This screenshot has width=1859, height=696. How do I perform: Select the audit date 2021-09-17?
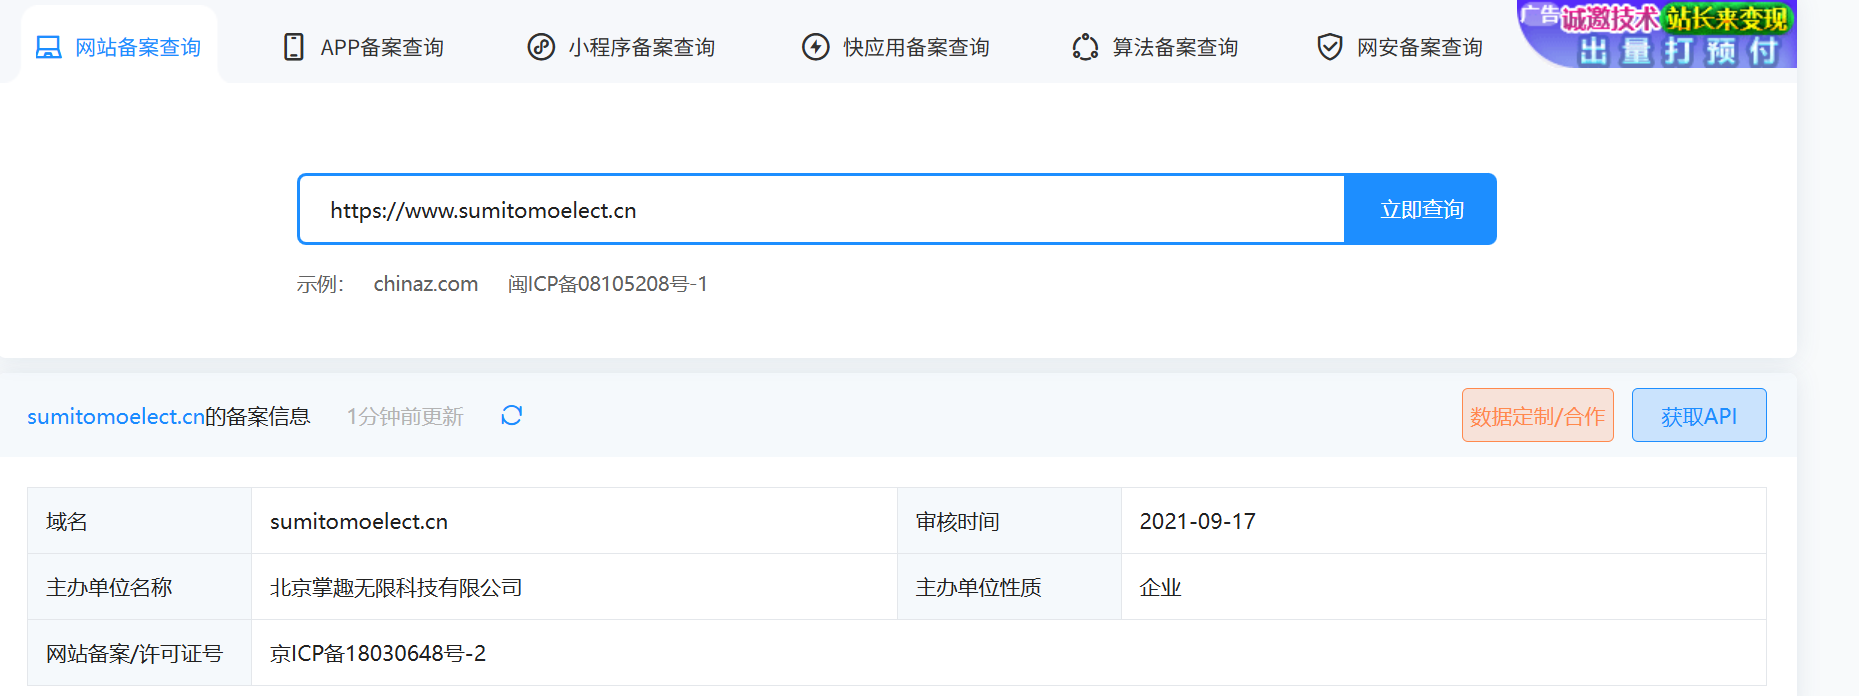(1198, 521)
